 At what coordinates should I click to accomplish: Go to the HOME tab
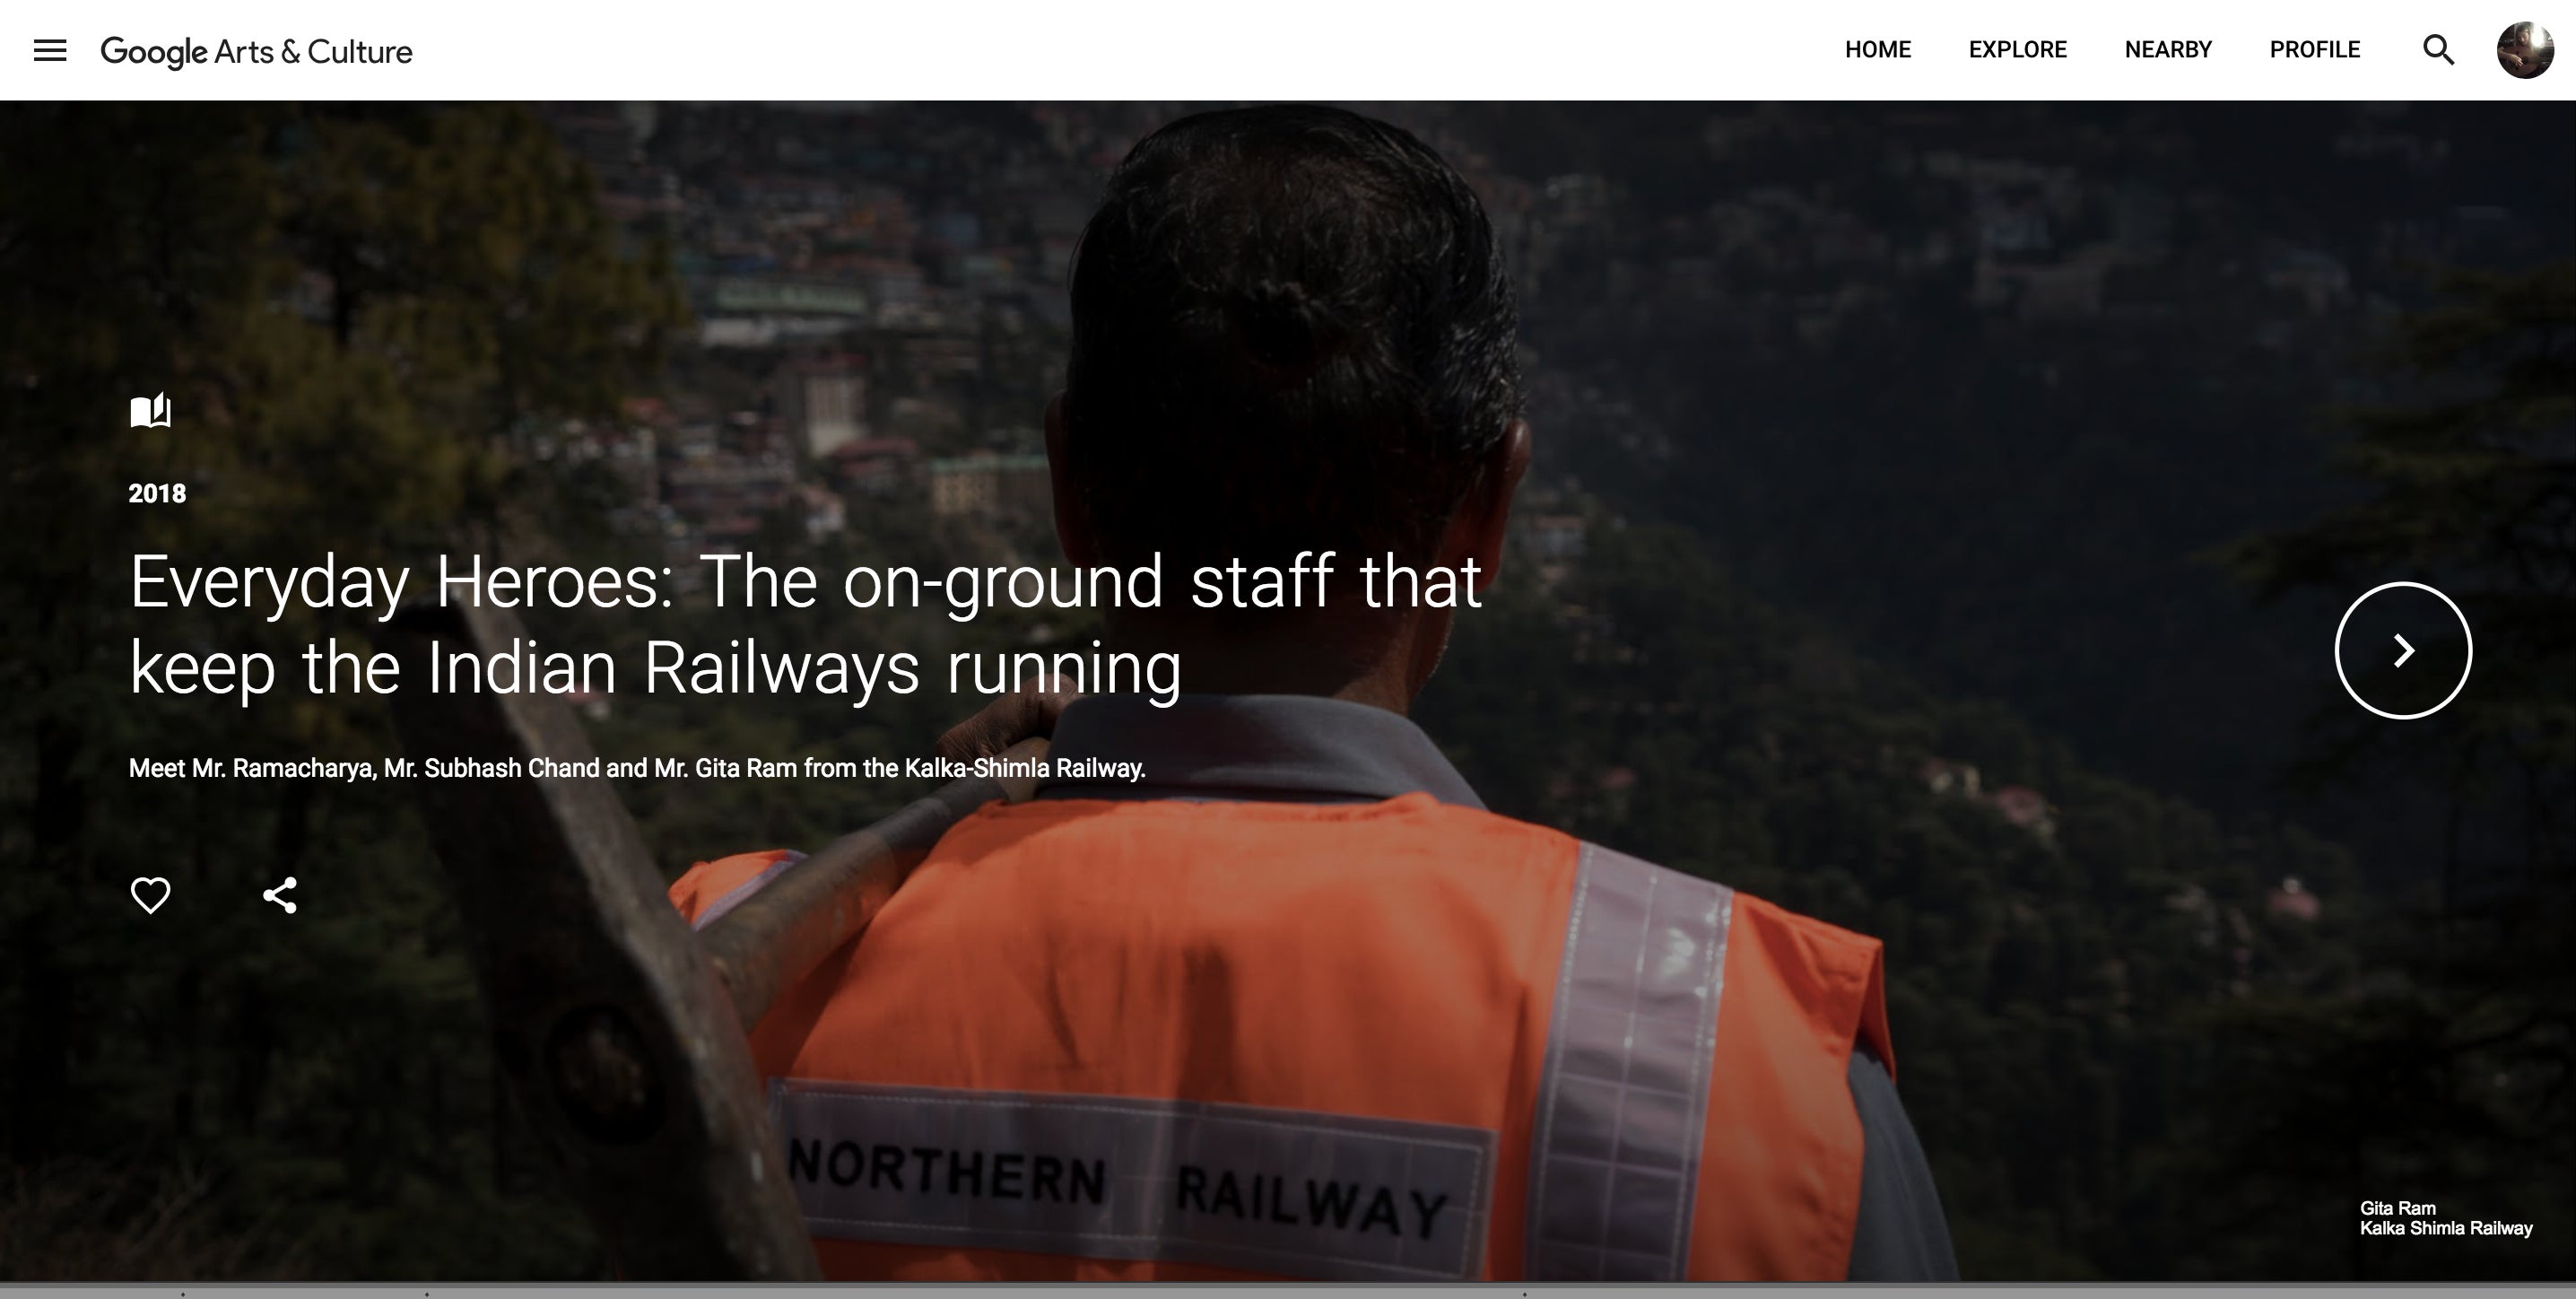(1877, 50)
